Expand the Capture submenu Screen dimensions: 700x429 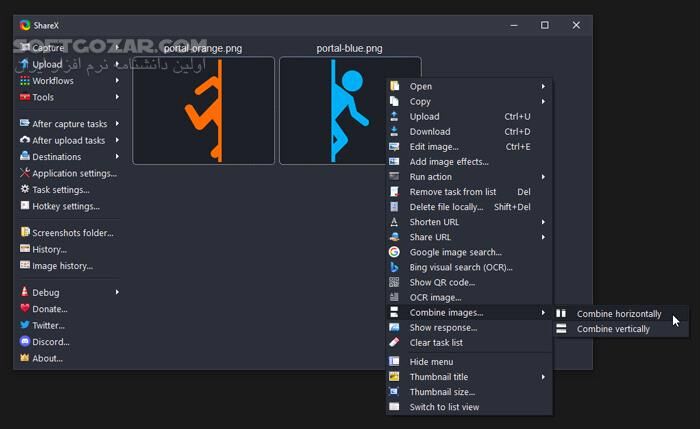(x=117, y=47)
